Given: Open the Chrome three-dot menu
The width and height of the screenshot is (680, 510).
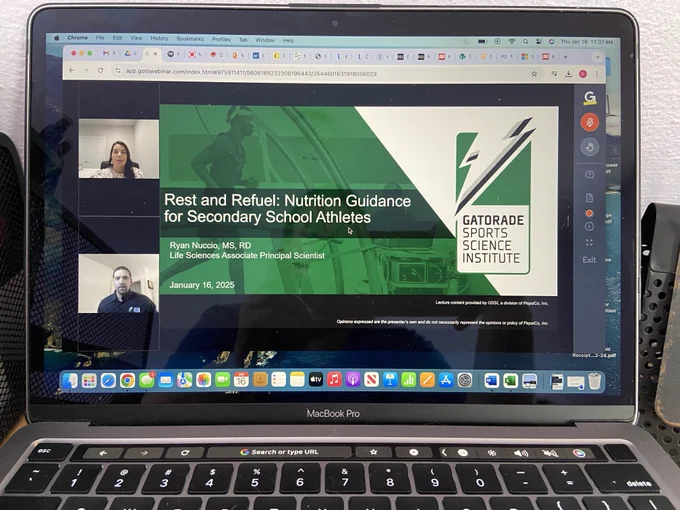Looking at the screenshot, I should [597, 74].
